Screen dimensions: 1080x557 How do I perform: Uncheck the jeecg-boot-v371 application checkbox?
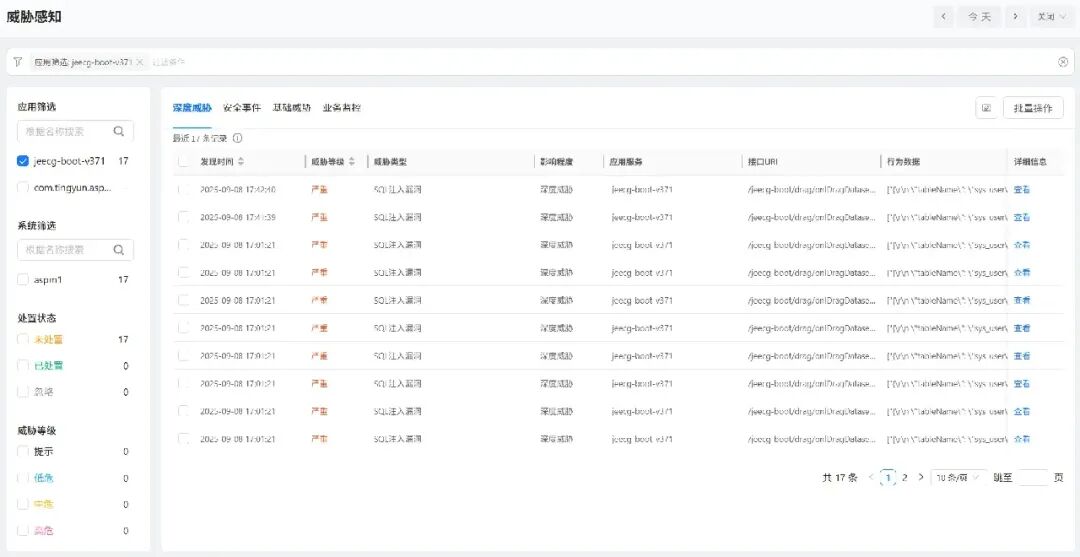click(x=23, y=161)
